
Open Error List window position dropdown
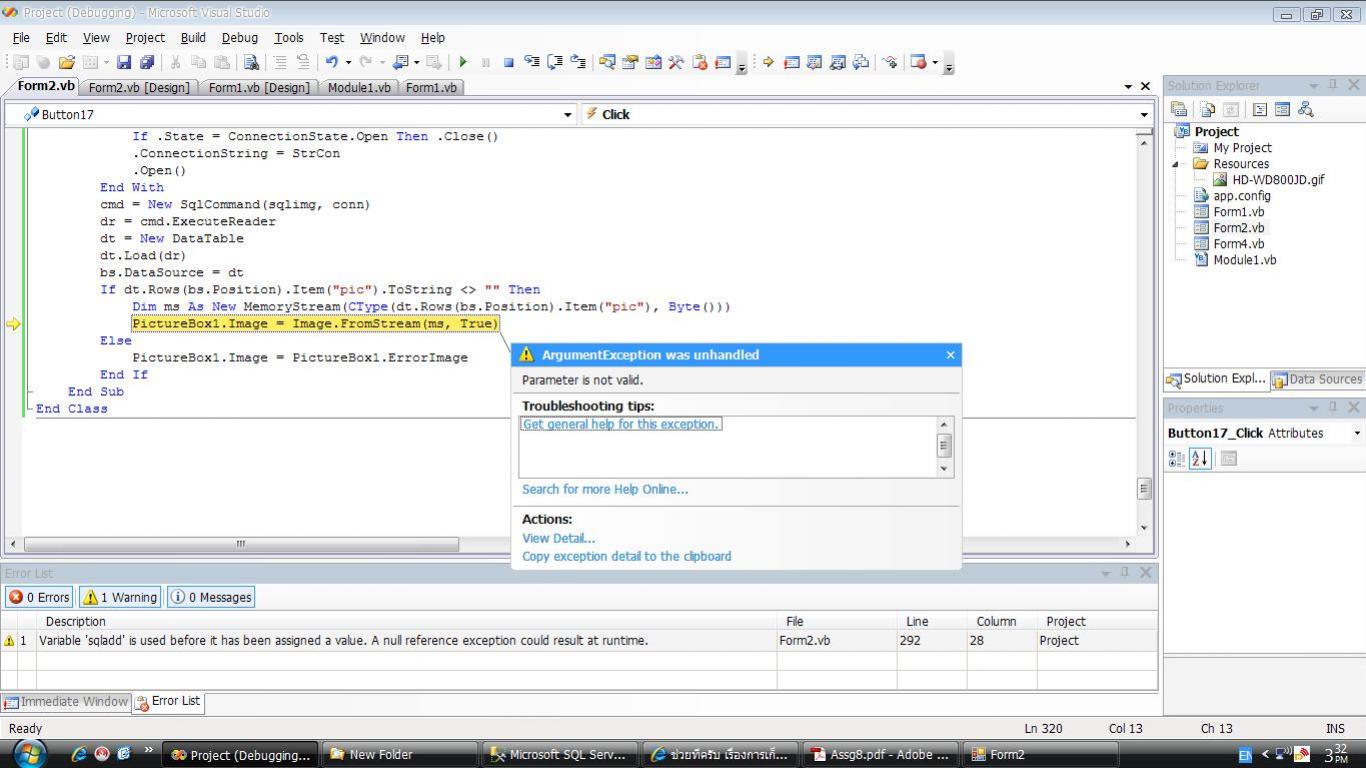[x=1105, y=573]
